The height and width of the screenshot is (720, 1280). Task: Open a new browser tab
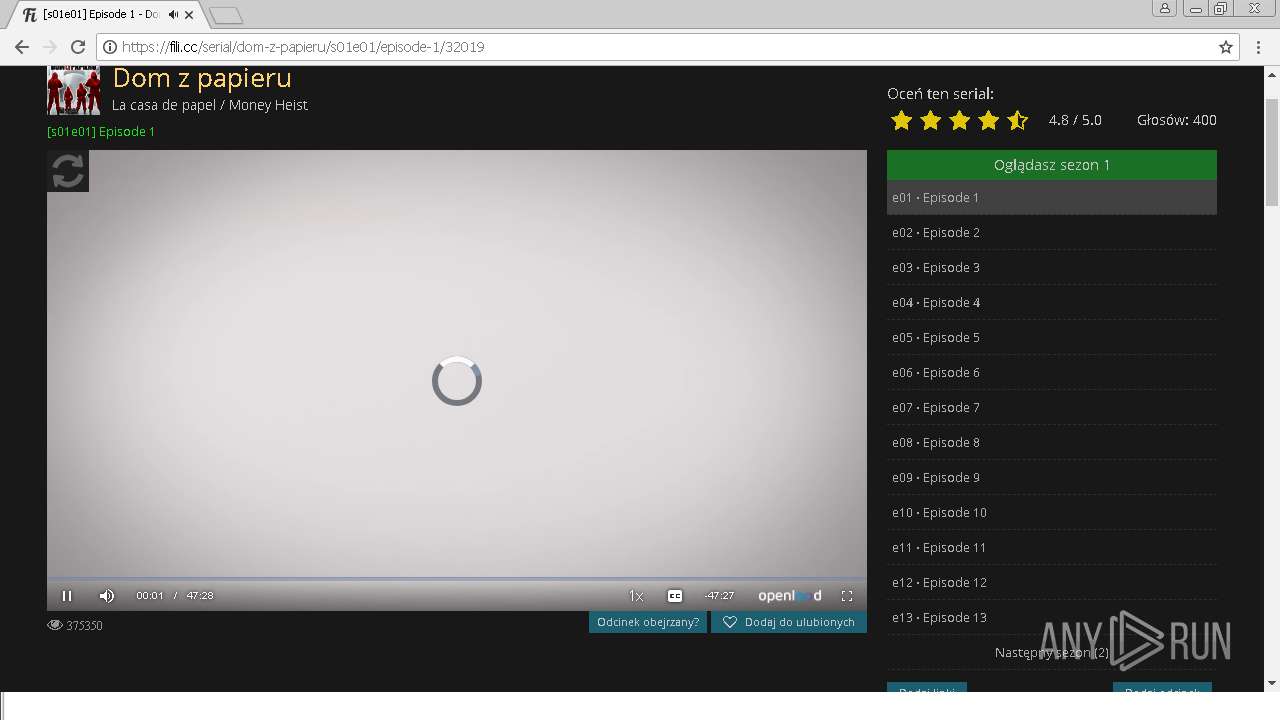click(226, 15)
